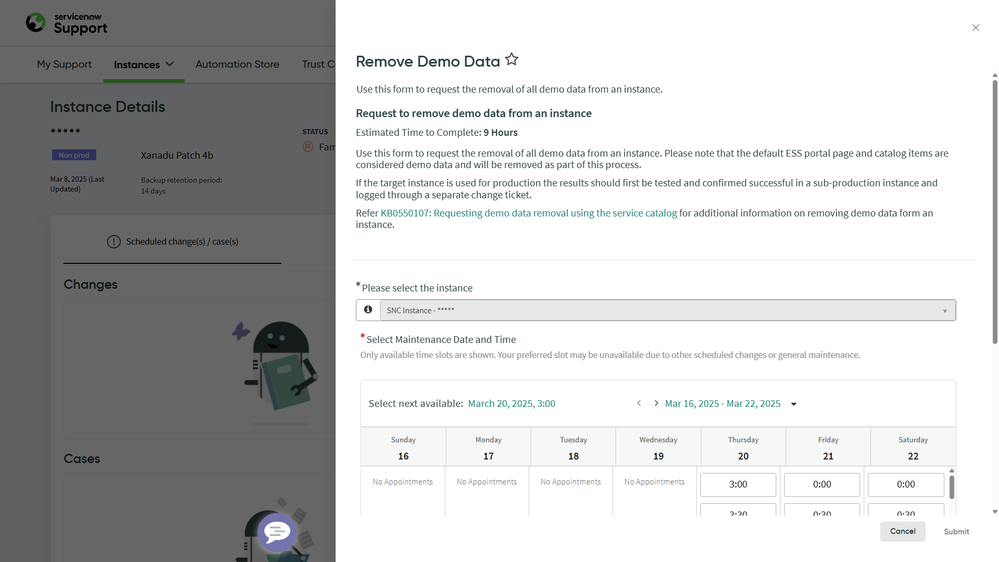This screenshot has width=999, height=562.
Task: Click Sunday No Appointments cell
Action: coord(403,482)
